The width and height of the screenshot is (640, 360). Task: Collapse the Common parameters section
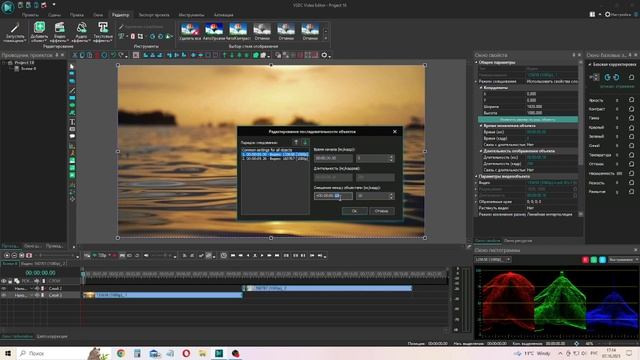pyautogui.click(x=476, y=62)
